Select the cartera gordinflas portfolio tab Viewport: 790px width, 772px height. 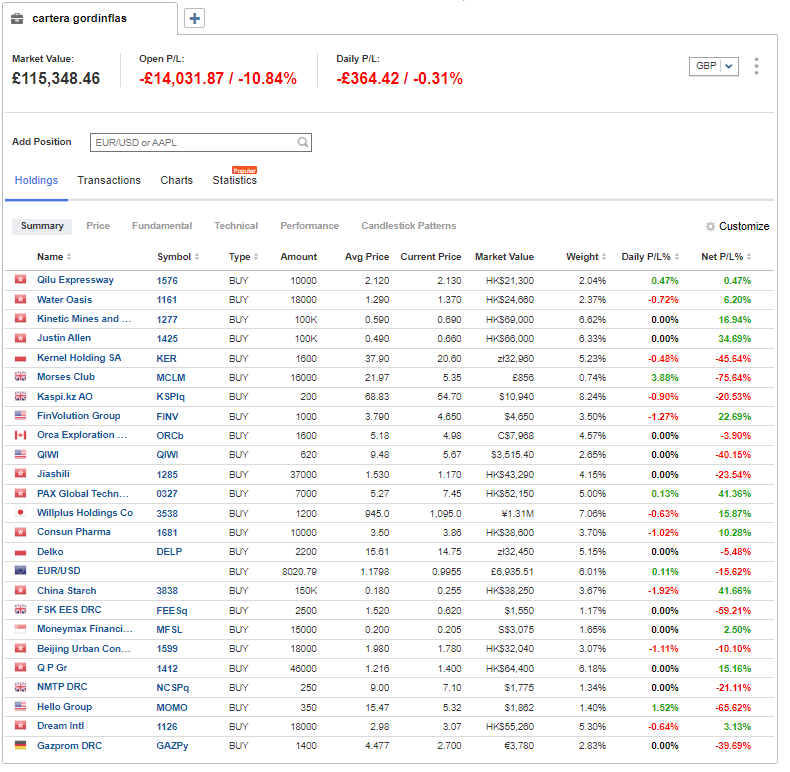click(x=90, y=19)
